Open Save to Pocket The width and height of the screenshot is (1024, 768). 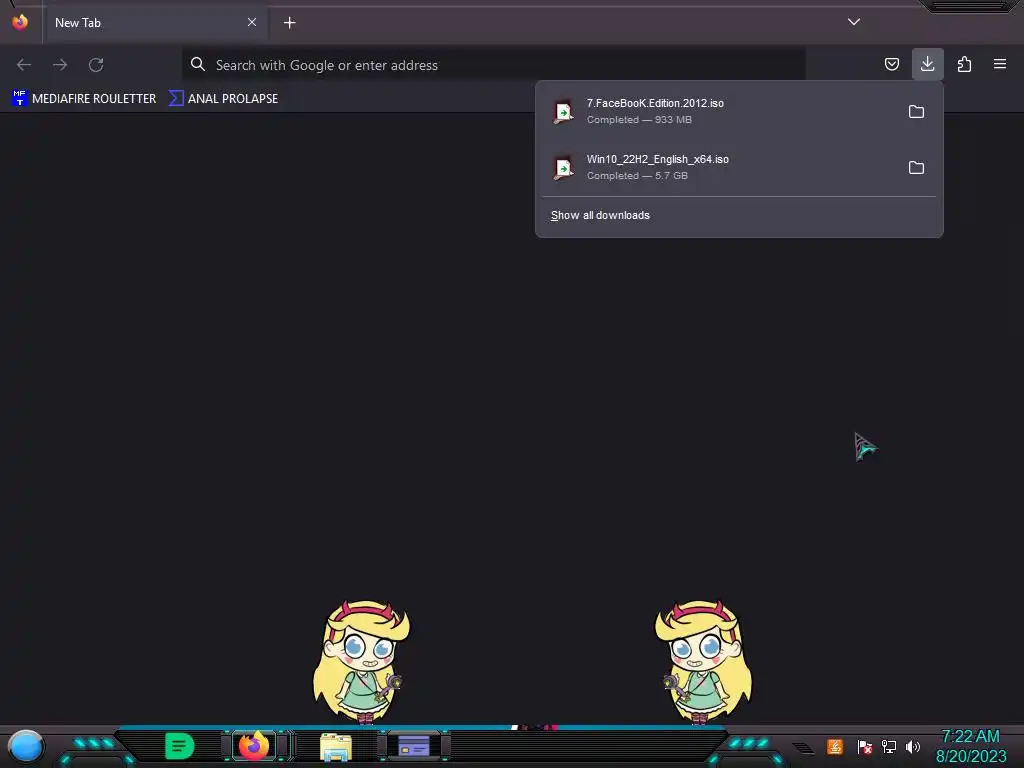pos(891,64)
